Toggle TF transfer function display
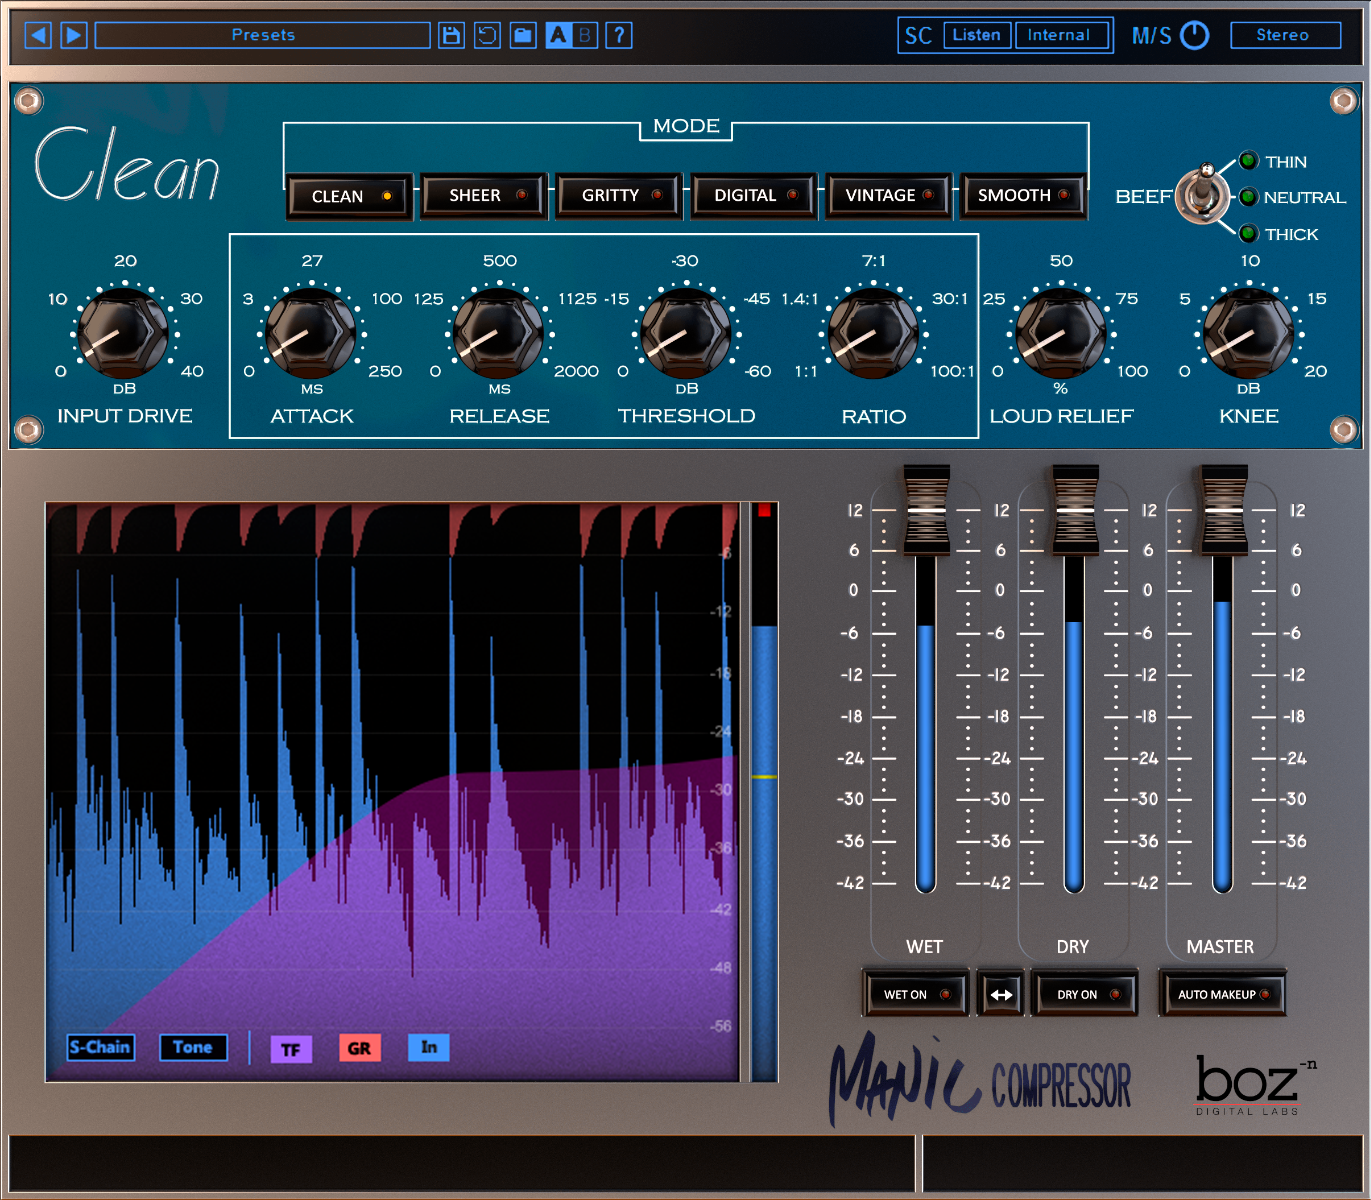The image size is (1371, 1200). pyautogui.click(x=291, y=1049)
